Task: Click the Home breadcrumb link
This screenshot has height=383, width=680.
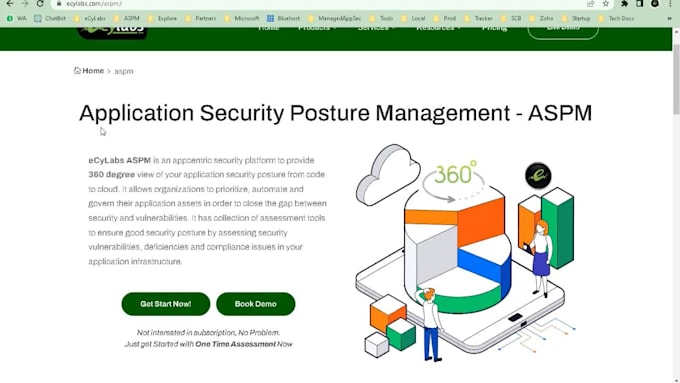Action: [93, 71]
